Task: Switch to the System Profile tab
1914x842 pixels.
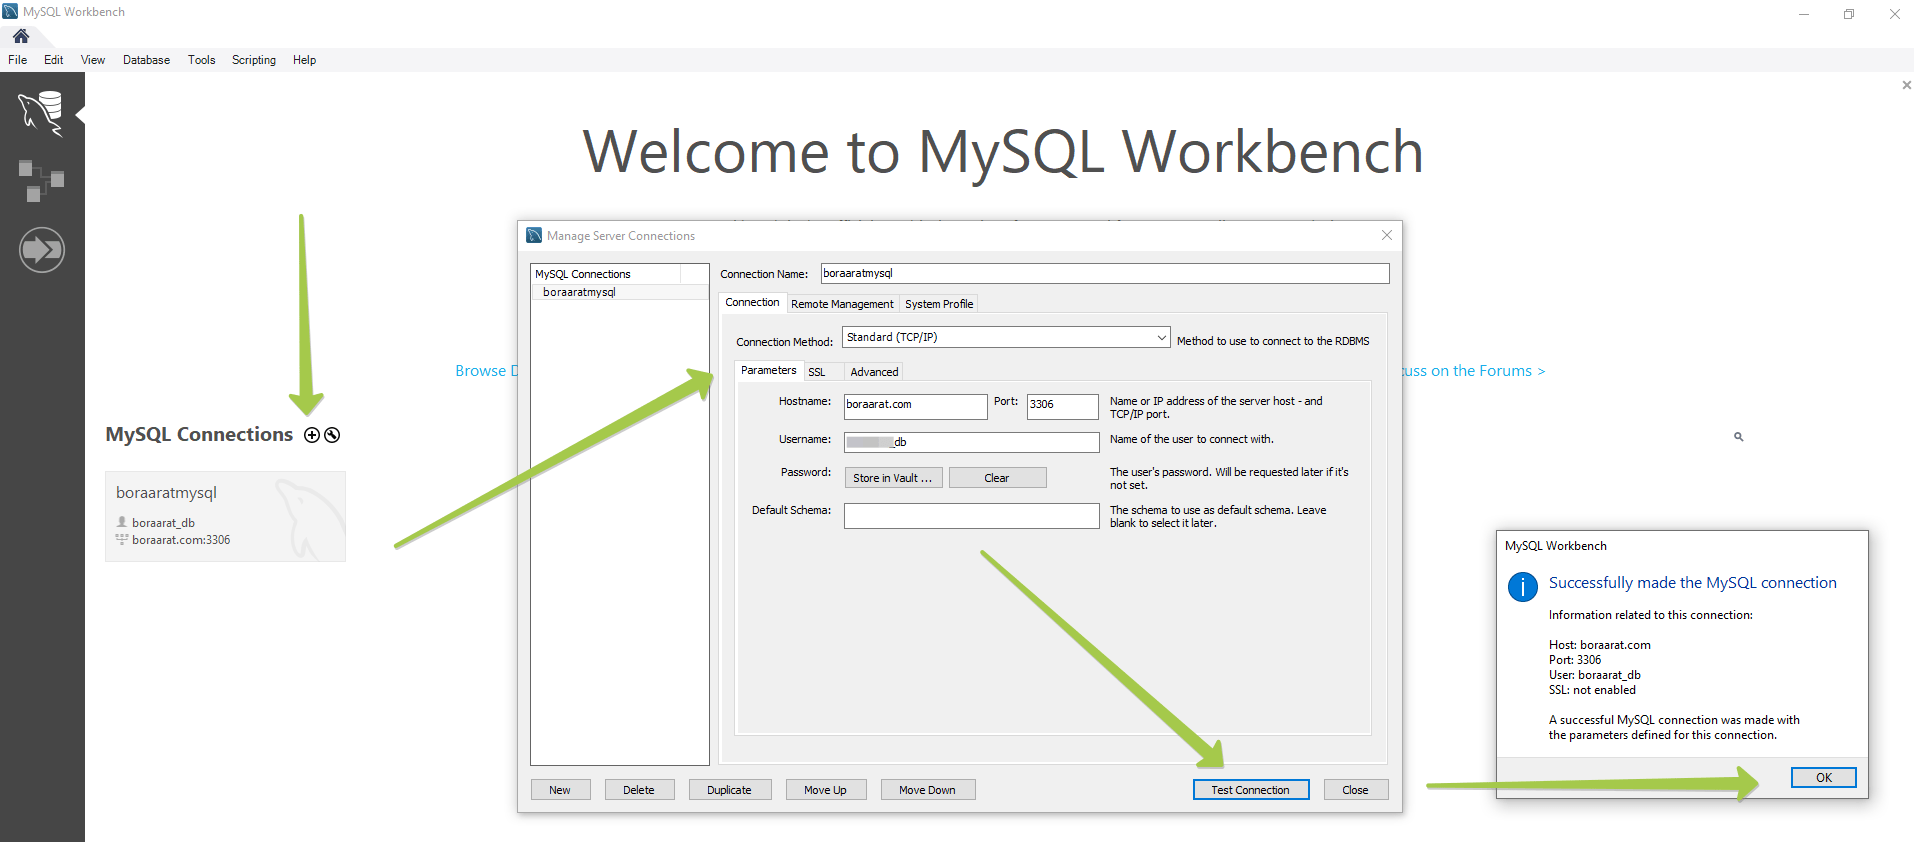Action: (x=939, y=304)
